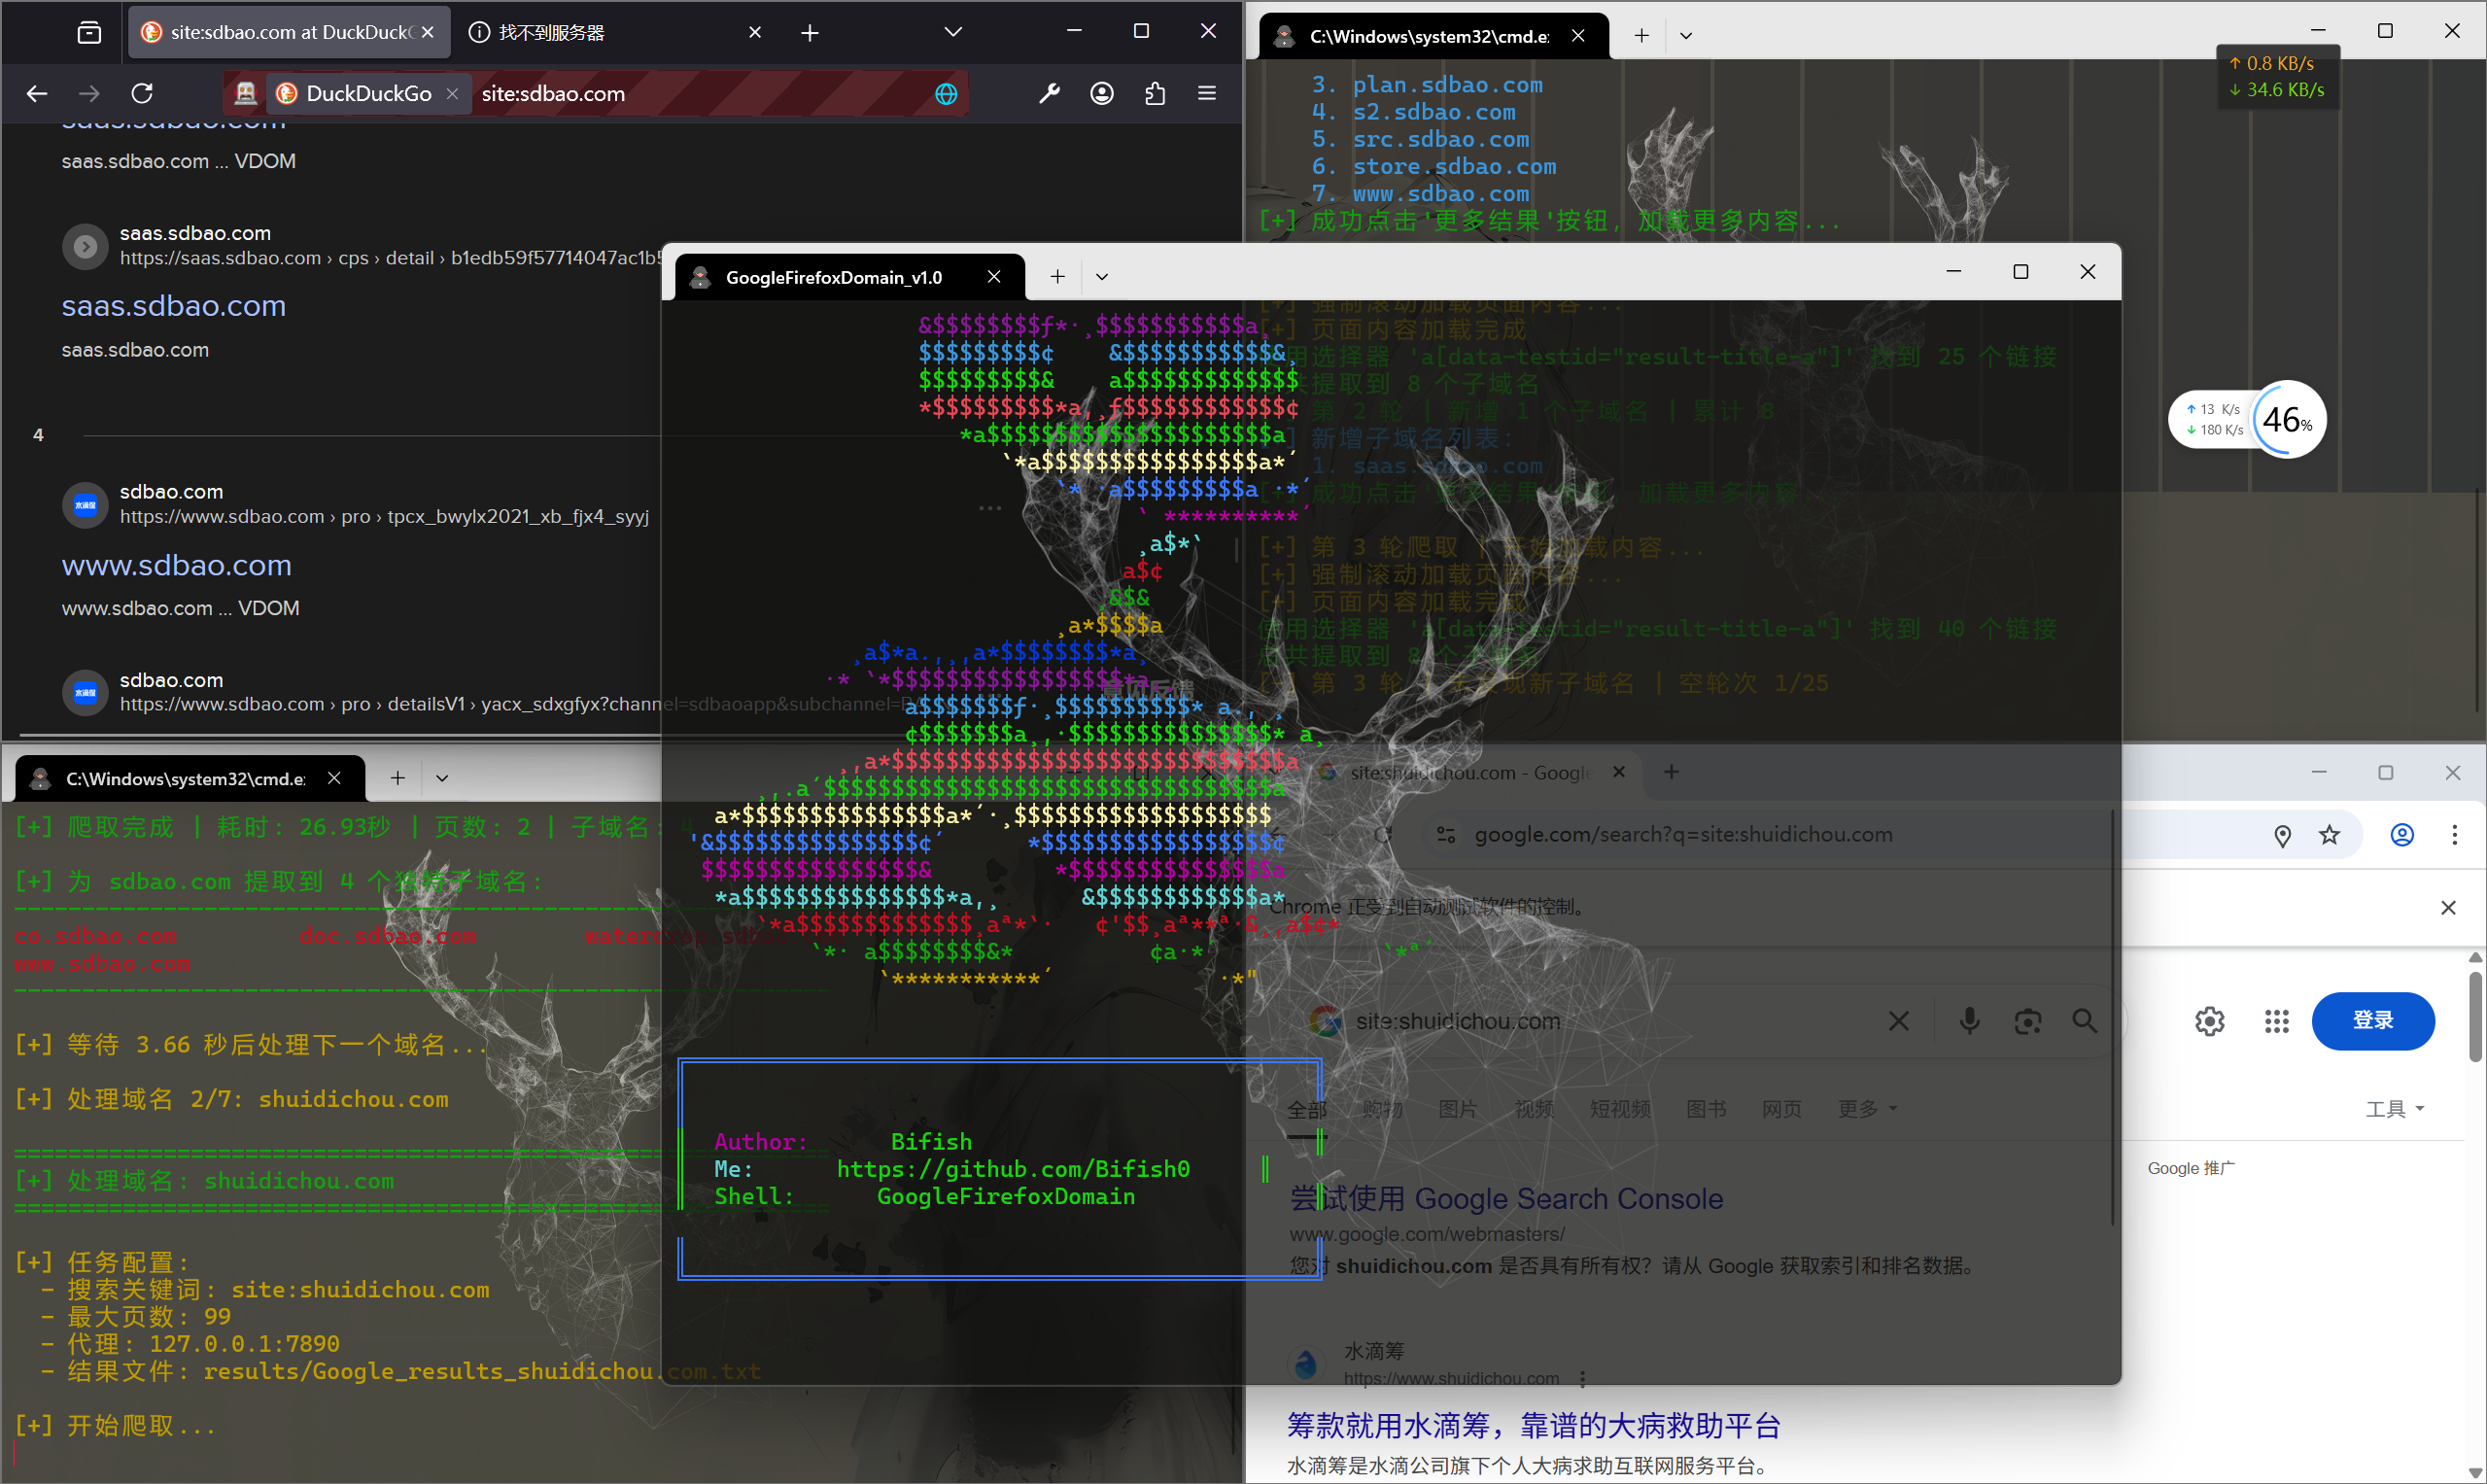Viewport: 2487px width, 1484px height.
Task: Start Google voice search with microphone
Action: (x=1970, y=1021)
